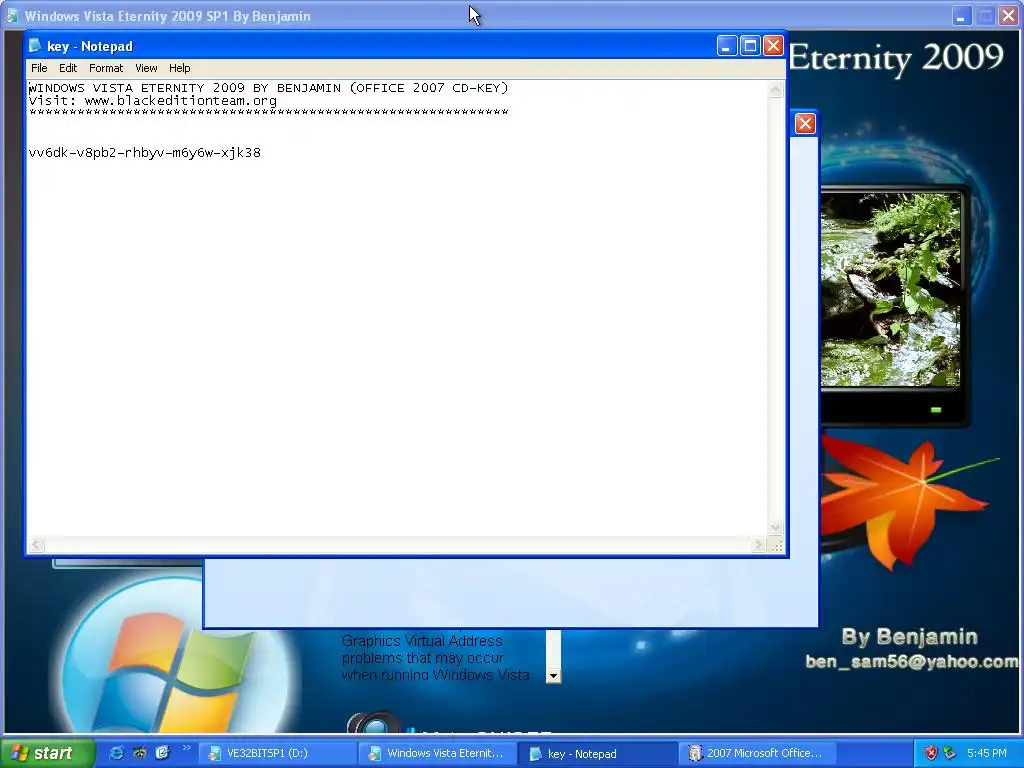Minimize the key - Notepad window
This screenshot has width=1024, height=768.
[x=727, y=46]
